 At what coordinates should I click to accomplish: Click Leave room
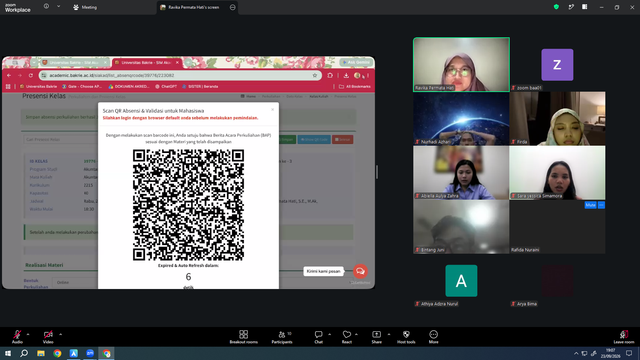point(624,337)
